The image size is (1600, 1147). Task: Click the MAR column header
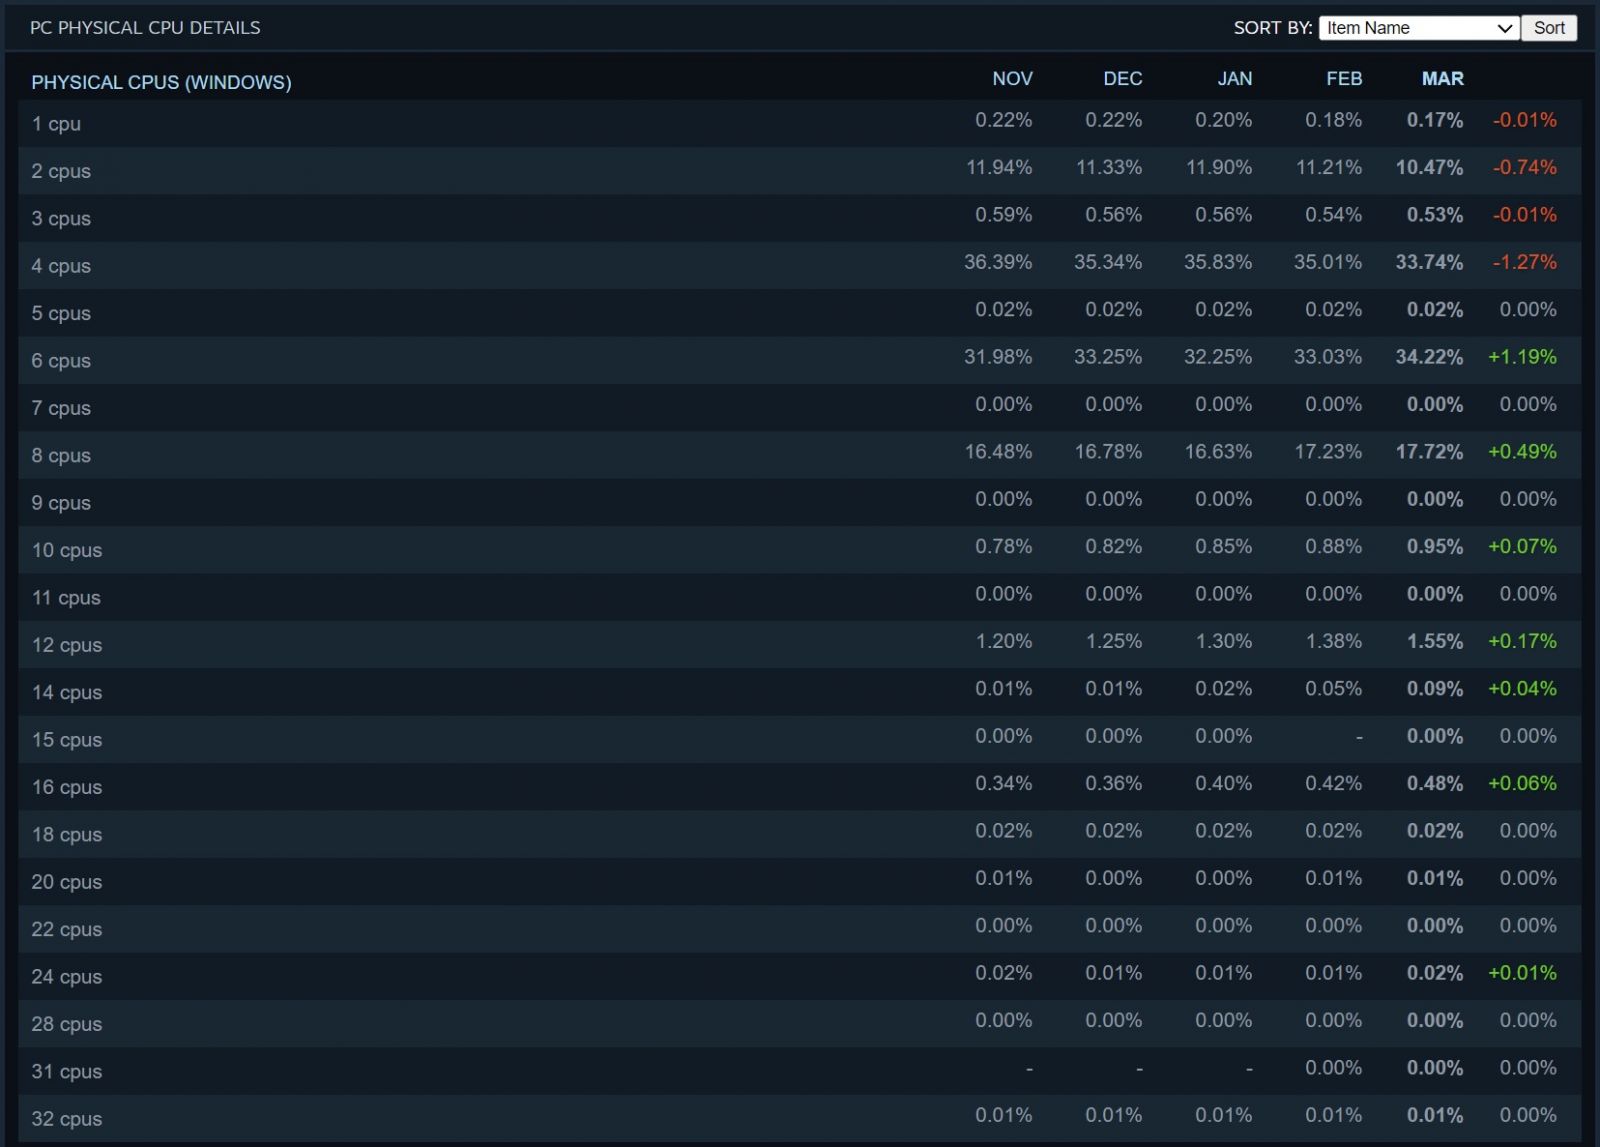pos(1442,79)
